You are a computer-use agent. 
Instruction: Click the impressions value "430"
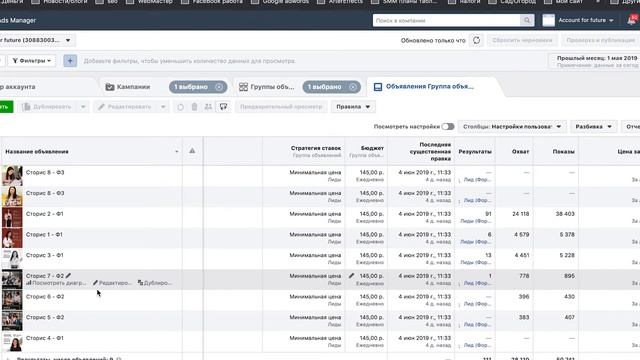[569, 297]
